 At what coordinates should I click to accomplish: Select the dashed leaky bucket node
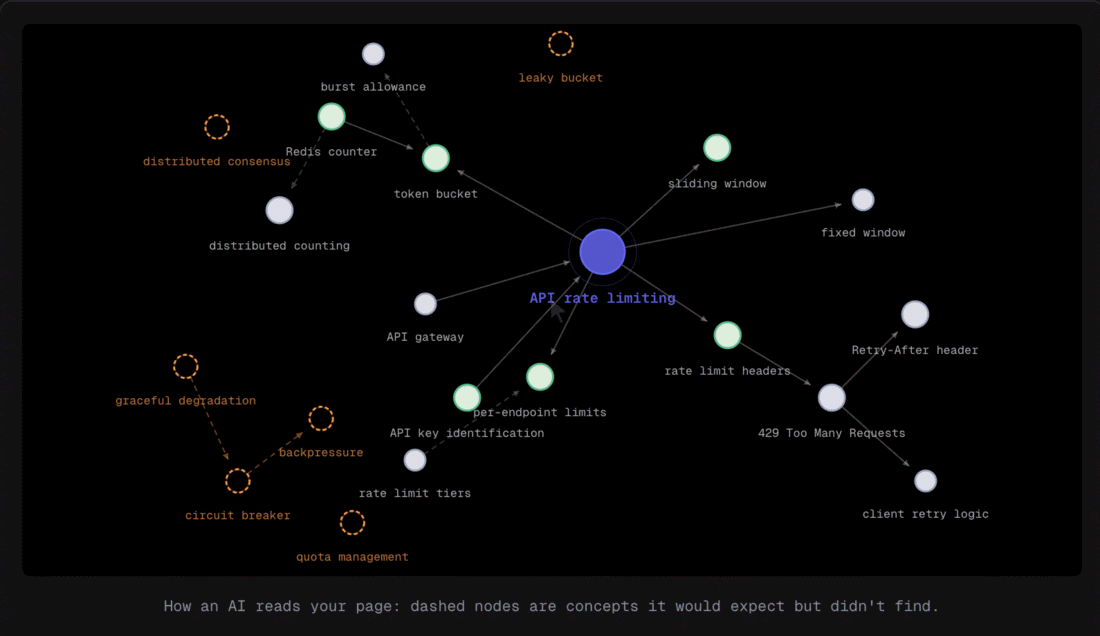tap(561, 44)
